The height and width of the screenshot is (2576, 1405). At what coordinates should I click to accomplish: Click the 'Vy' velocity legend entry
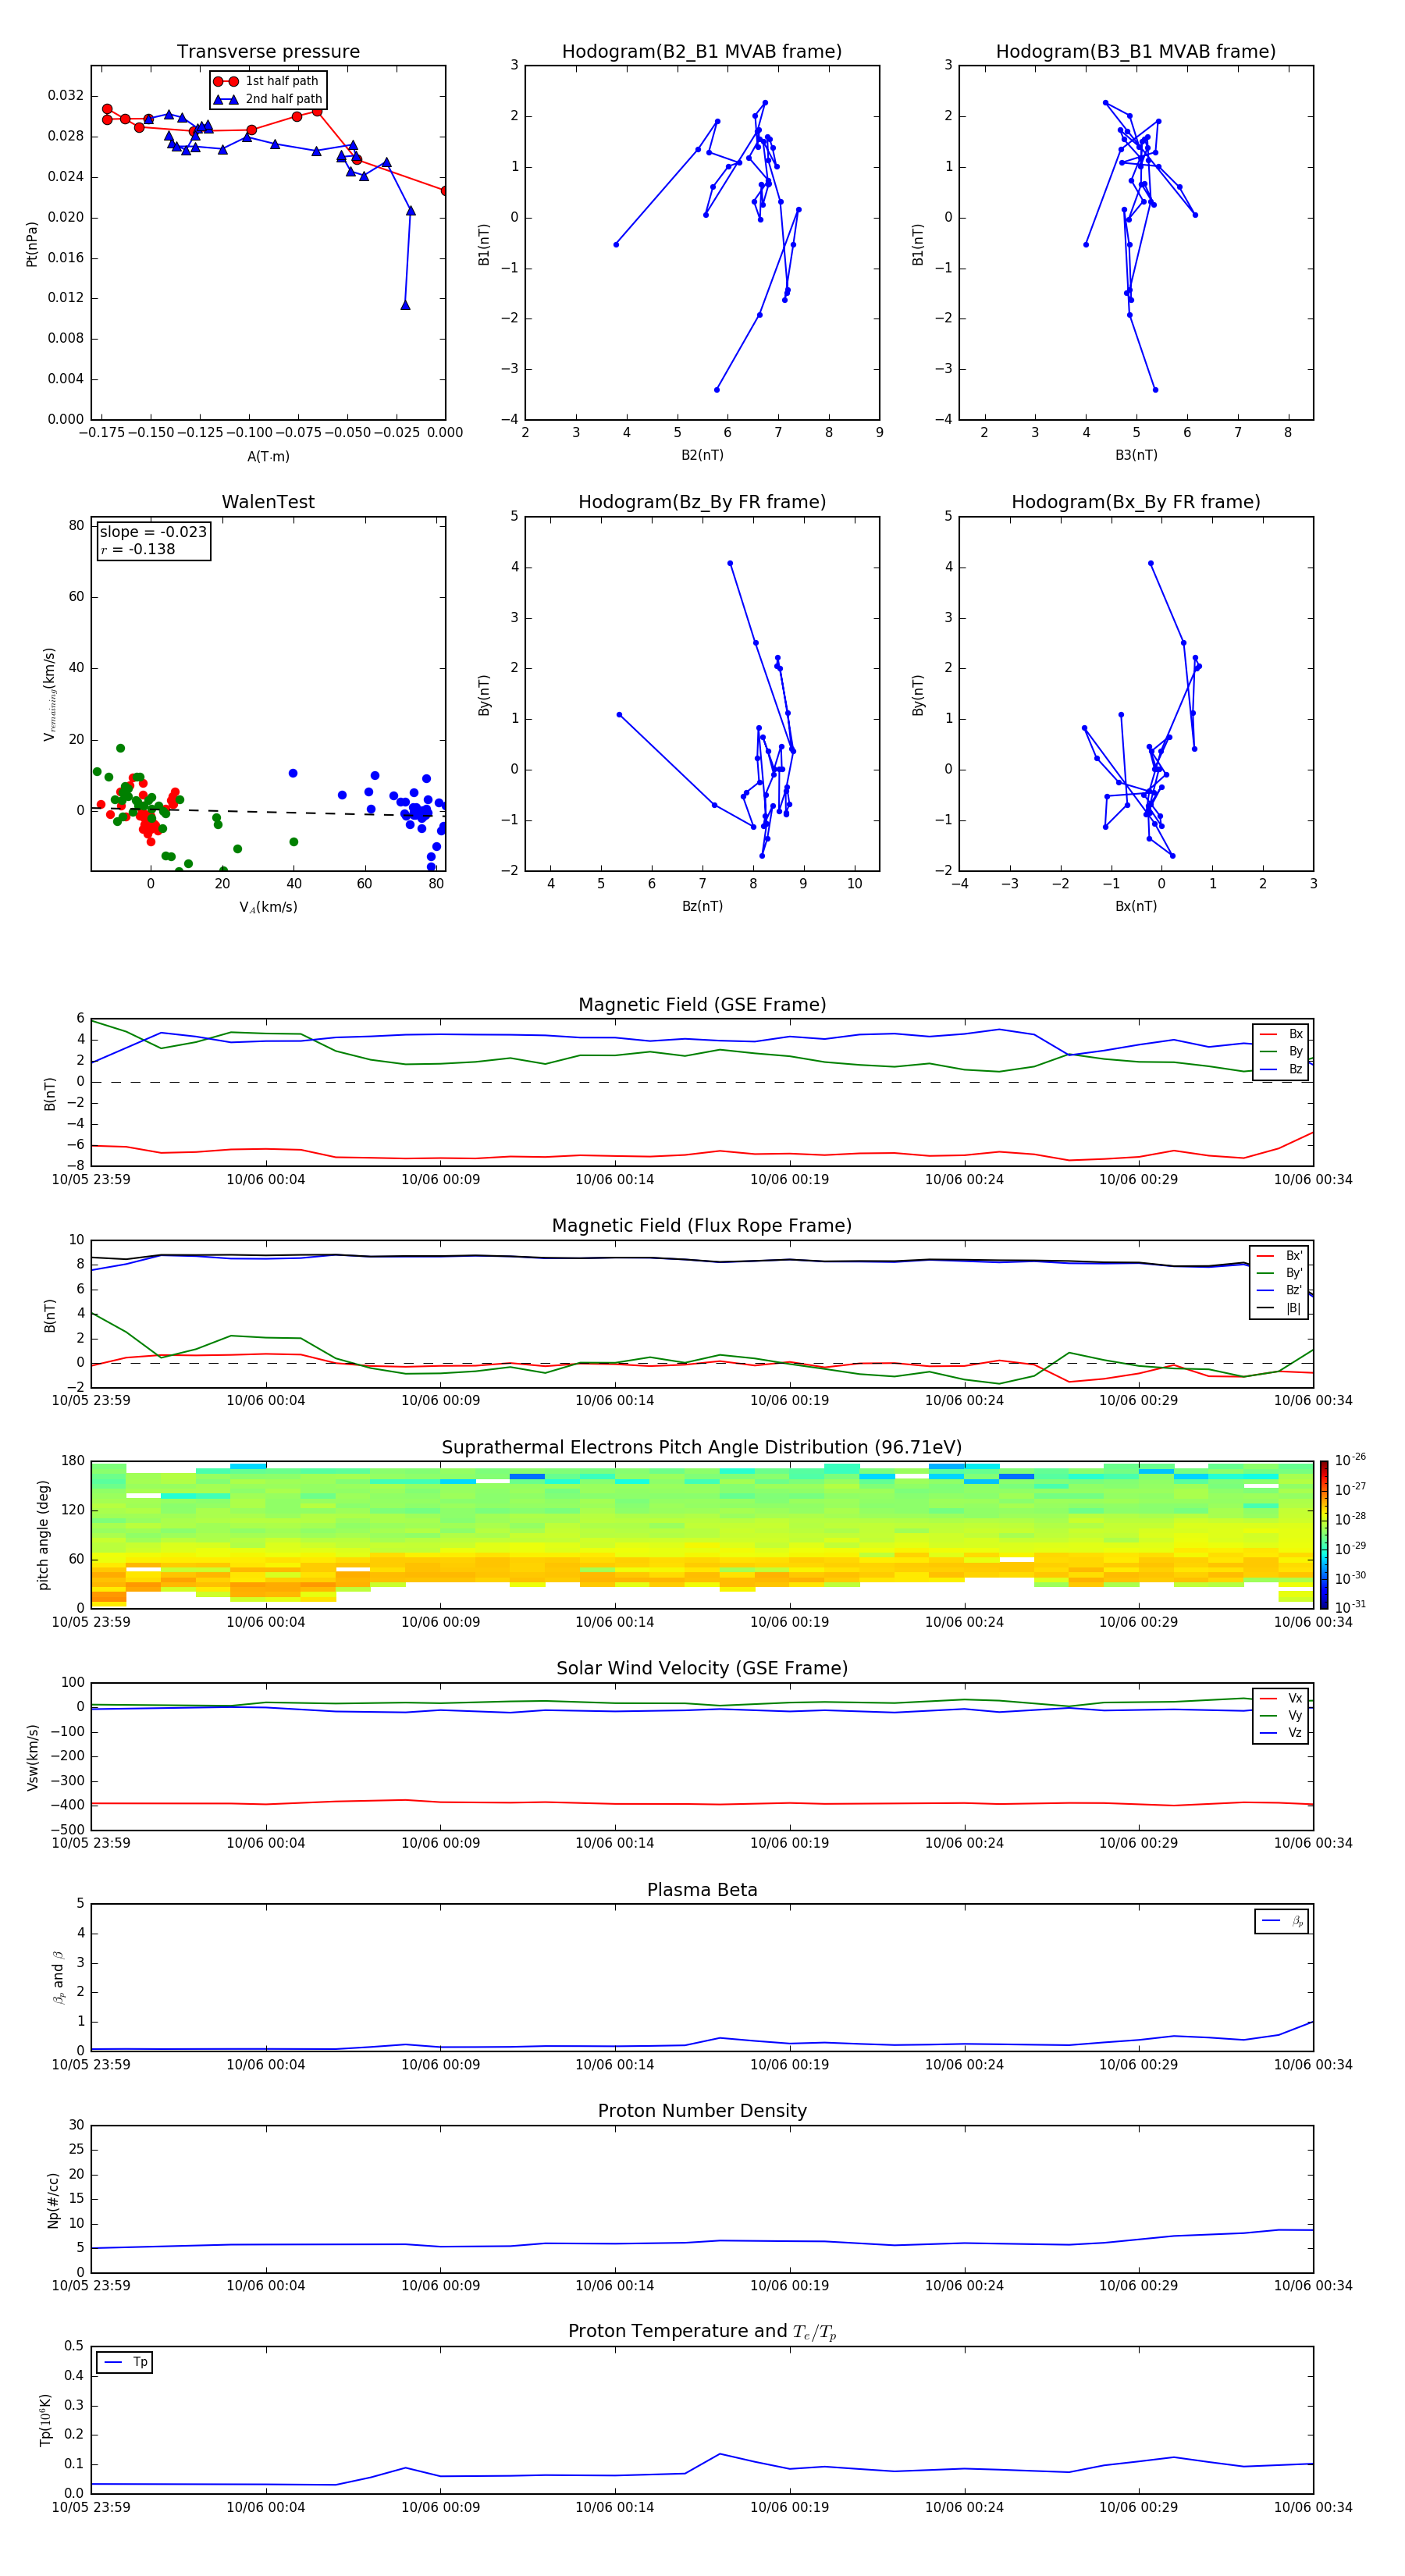click(1281, 1716)
